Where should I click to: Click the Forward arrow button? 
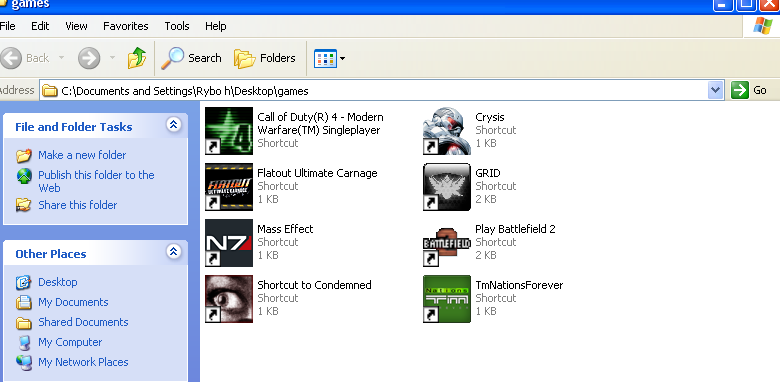(x=89, y=59)
